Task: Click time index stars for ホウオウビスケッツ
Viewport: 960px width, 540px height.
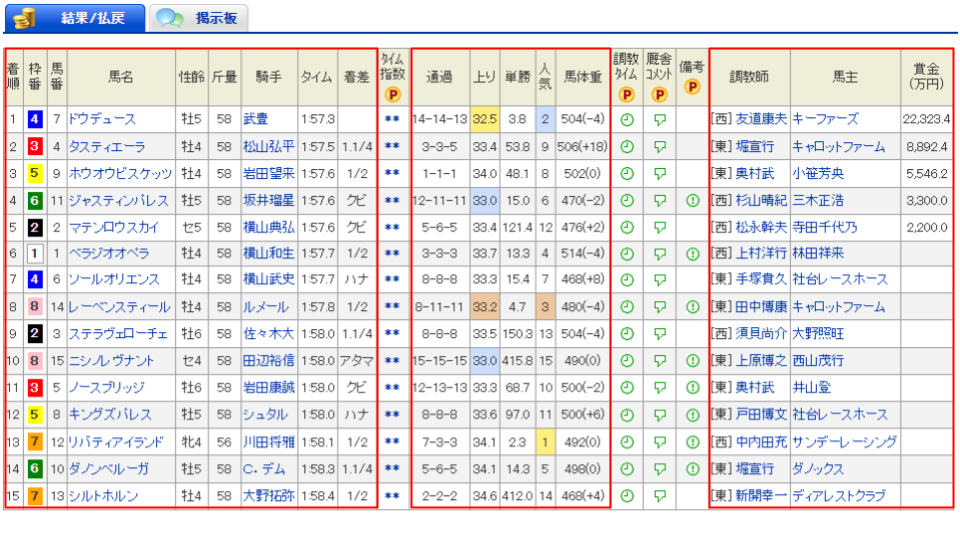Action: point(392,173)
